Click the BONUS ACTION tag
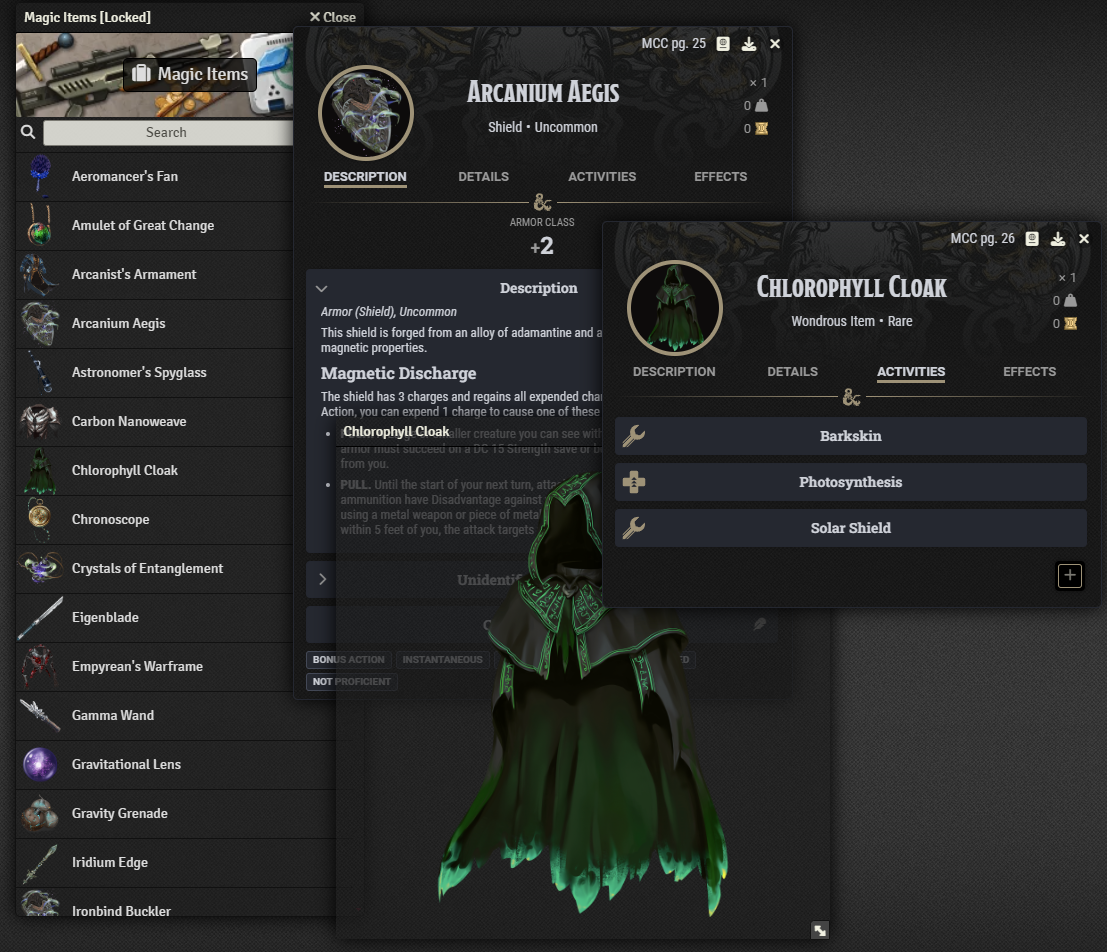Viewport: 1107px width, 952px height. point(347,659)
